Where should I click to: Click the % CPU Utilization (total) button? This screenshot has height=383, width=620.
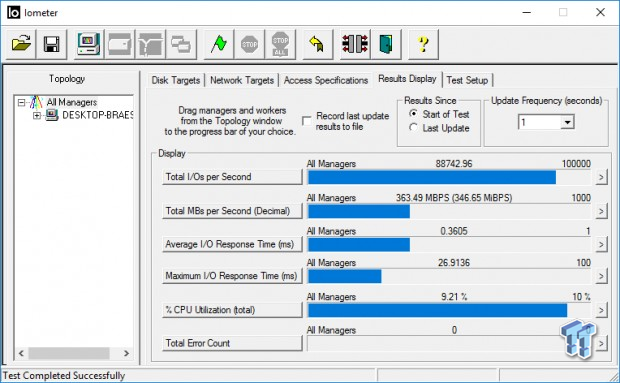232,309
